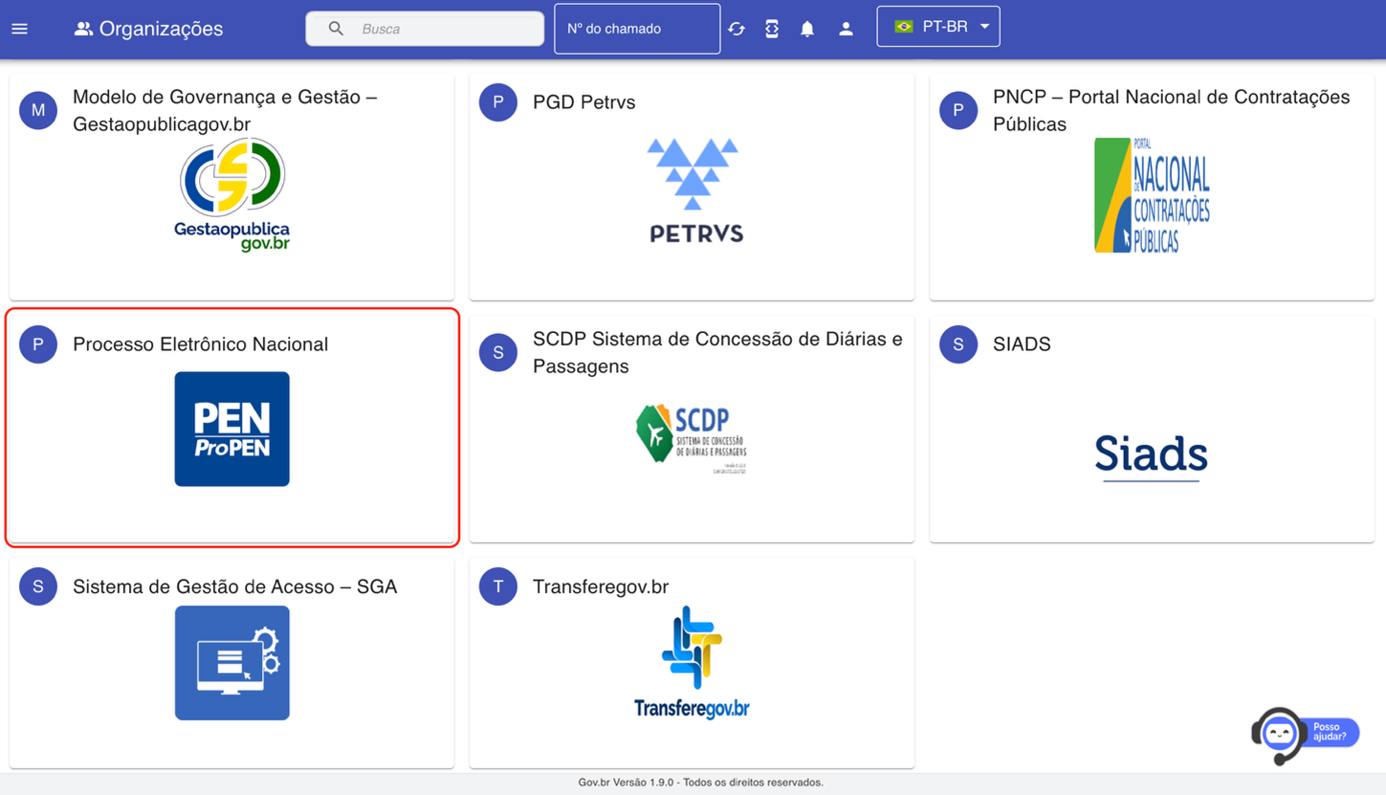Click the Portal Nacional Contratações Públicas logo
The width and height of the screenshot is (1386, 795).
(x=1152, y=195)
